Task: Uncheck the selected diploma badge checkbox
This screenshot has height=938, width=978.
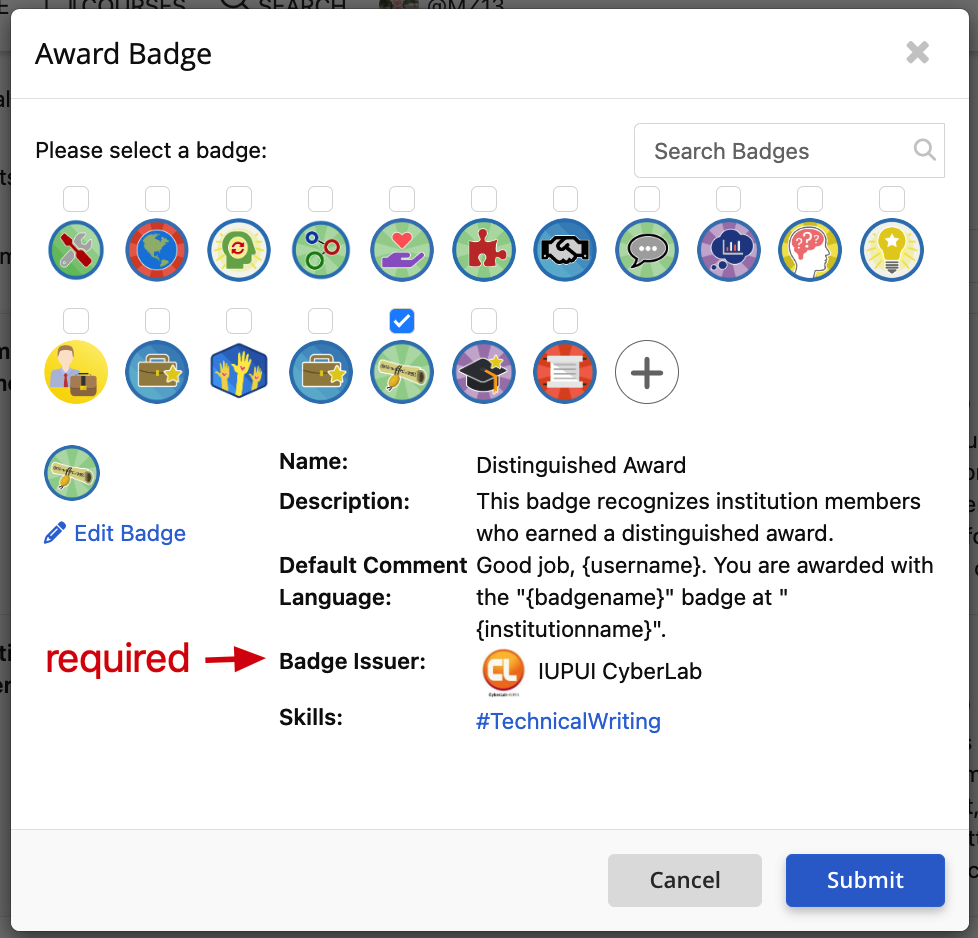Action: (x=402, y=321)
